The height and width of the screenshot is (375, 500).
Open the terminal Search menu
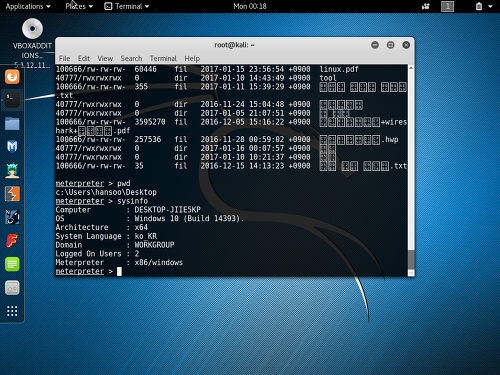(x=131, y=58)
